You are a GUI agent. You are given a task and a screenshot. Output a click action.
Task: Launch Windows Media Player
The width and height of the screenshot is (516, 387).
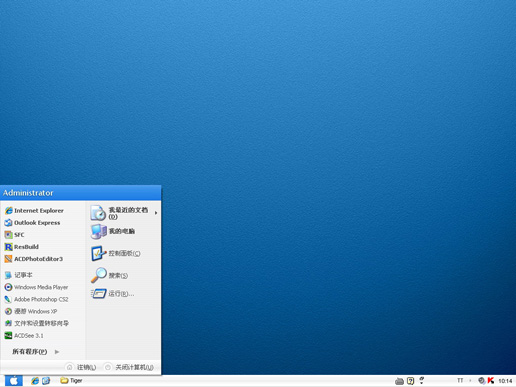click(x=36, y=287)
